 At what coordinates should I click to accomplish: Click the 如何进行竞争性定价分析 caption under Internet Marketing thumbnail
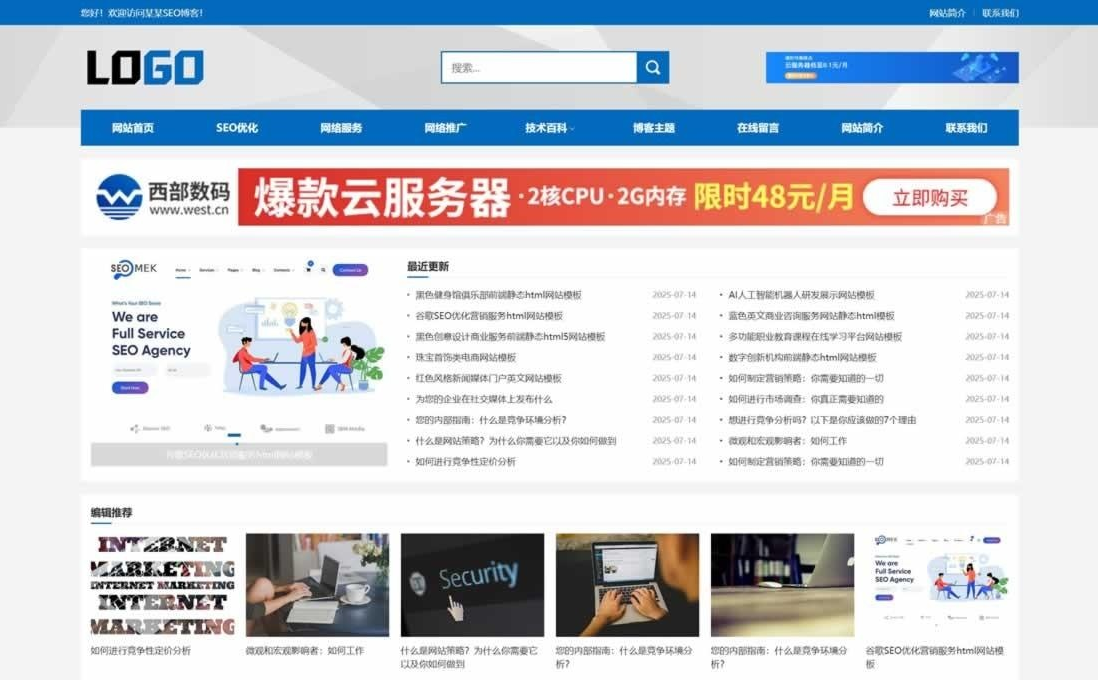click(x=141, y=651)
